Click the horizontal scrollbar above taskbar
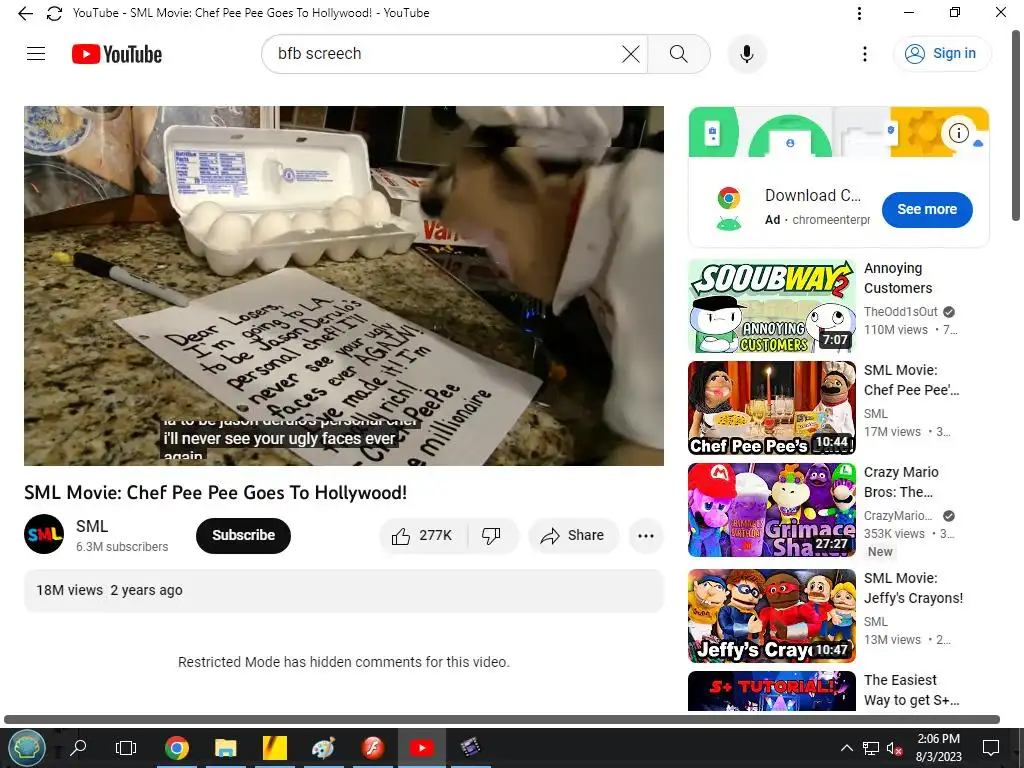Screen dimensions: 1024x768 point(502,719)
